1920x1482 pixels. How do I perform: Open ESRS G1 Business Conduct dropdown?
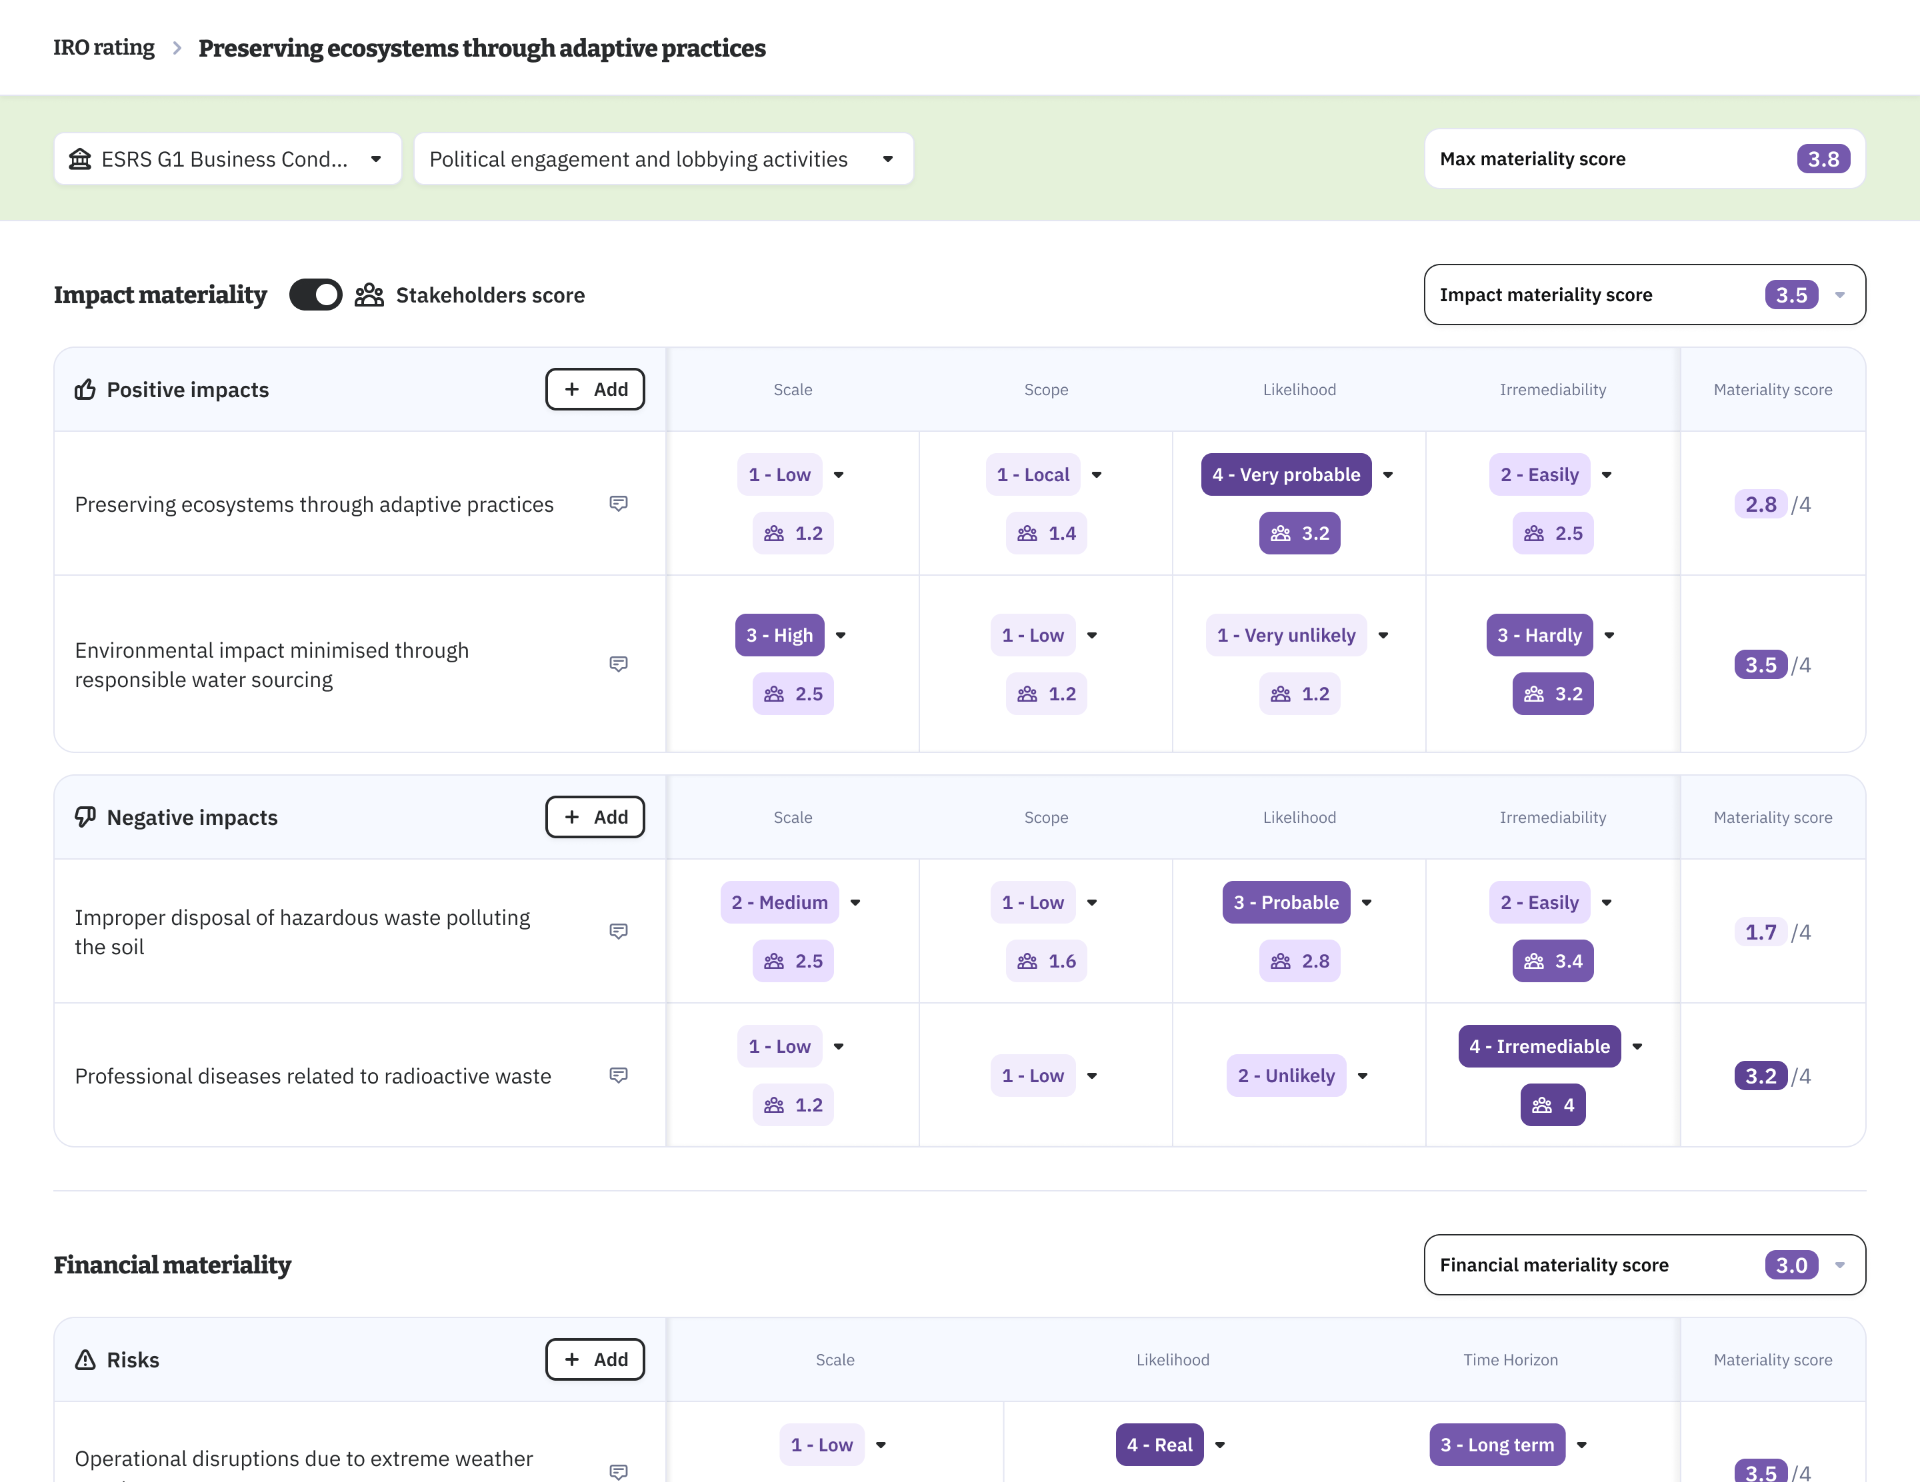coord(228,159)
